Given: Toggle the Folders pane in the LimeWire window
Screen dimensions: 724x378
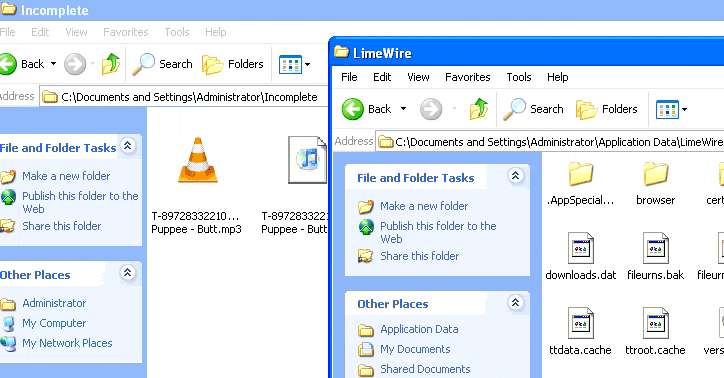Looking at the screenshot, I should (x=606, y=109).
